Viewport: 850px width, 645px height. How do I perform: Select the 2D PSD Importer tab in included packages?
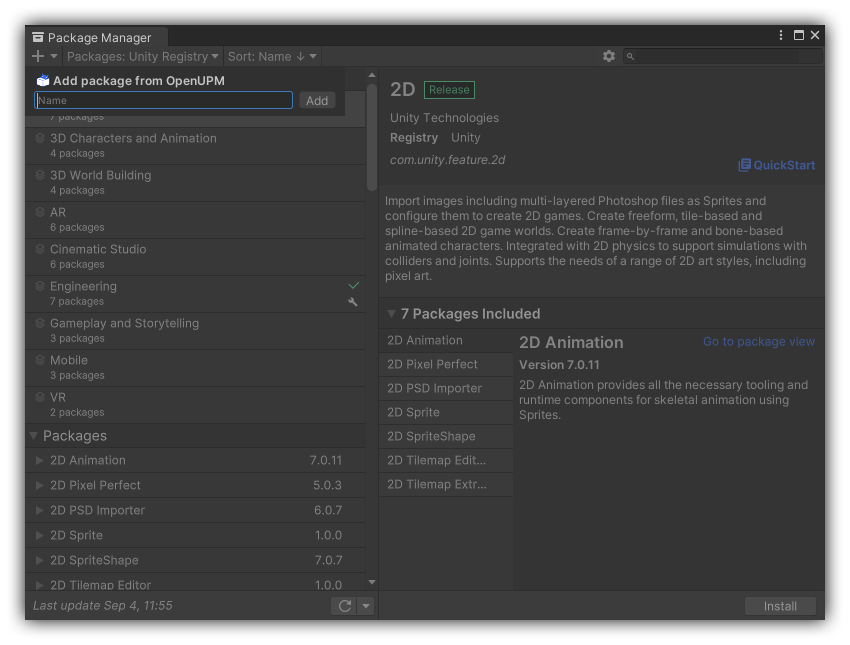[437, 388]
